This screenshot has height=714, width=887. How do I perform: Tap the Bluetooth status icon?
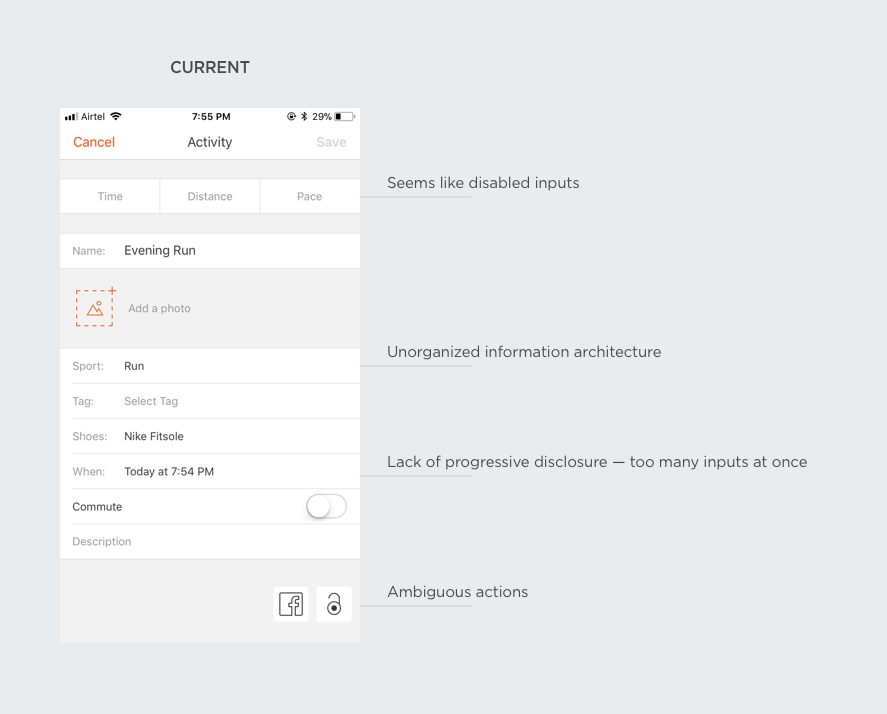tap(304, 117)
